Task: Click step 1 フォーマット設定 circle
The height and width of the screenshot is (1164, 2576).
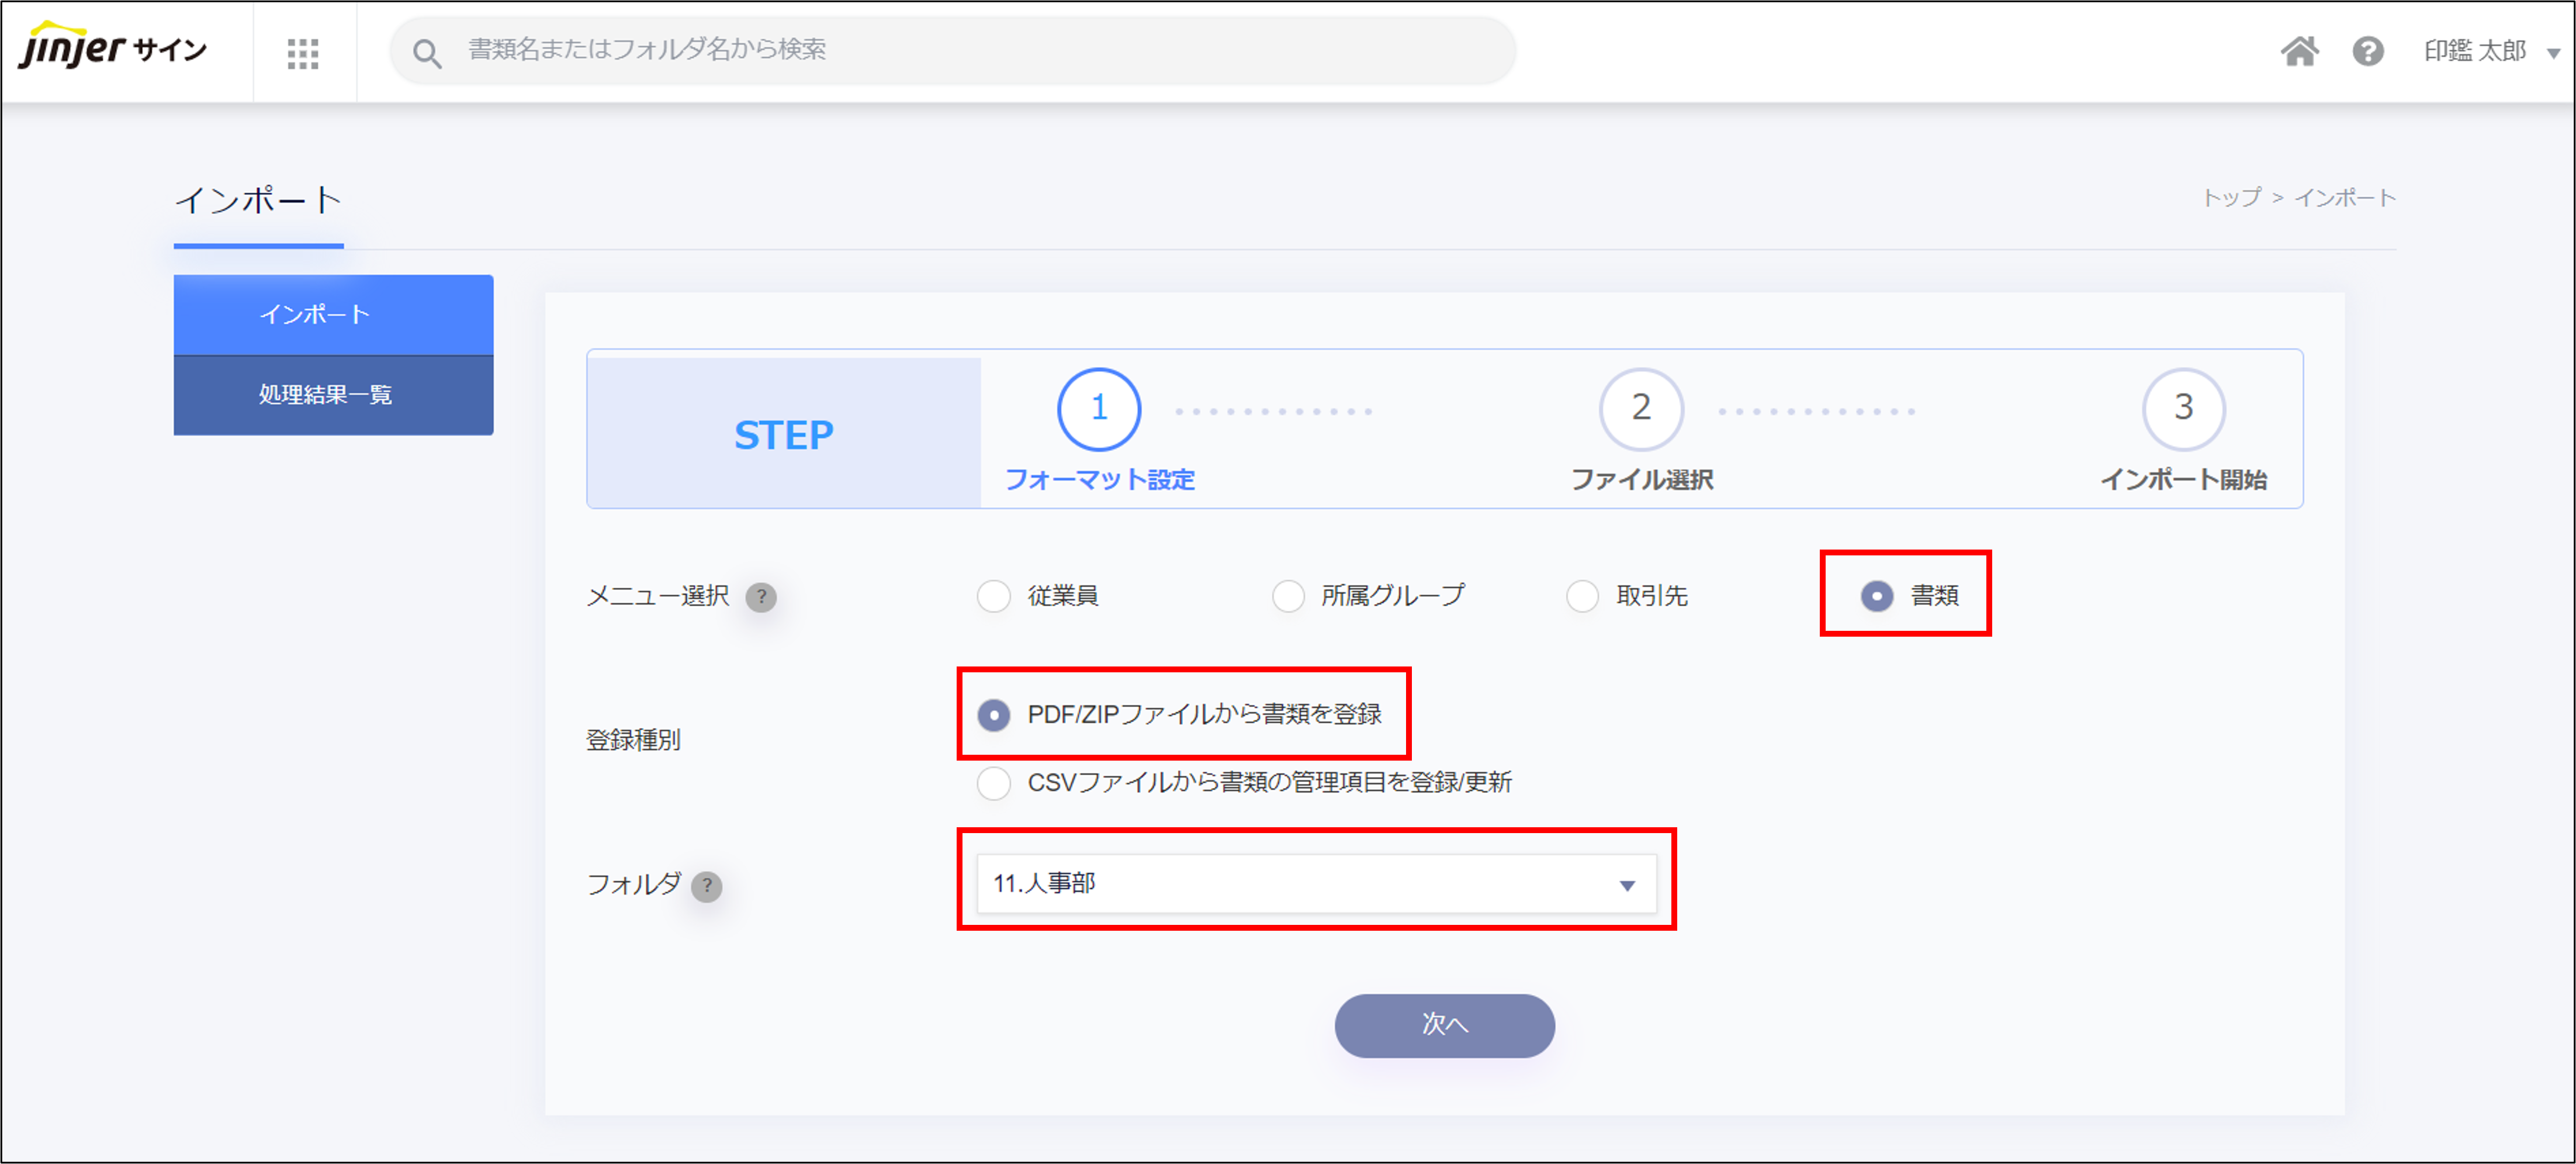Action: tap(1098, 409)
